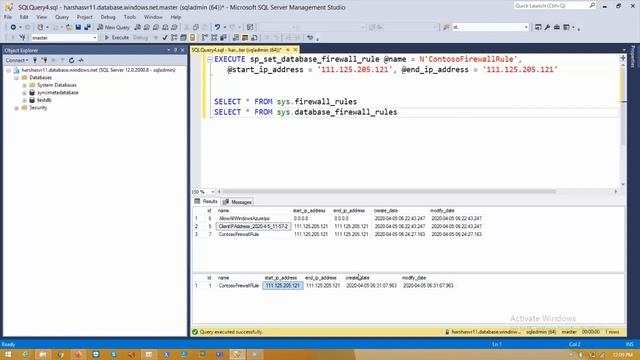
Task: Open the Properties side tab
Action: 633,56
